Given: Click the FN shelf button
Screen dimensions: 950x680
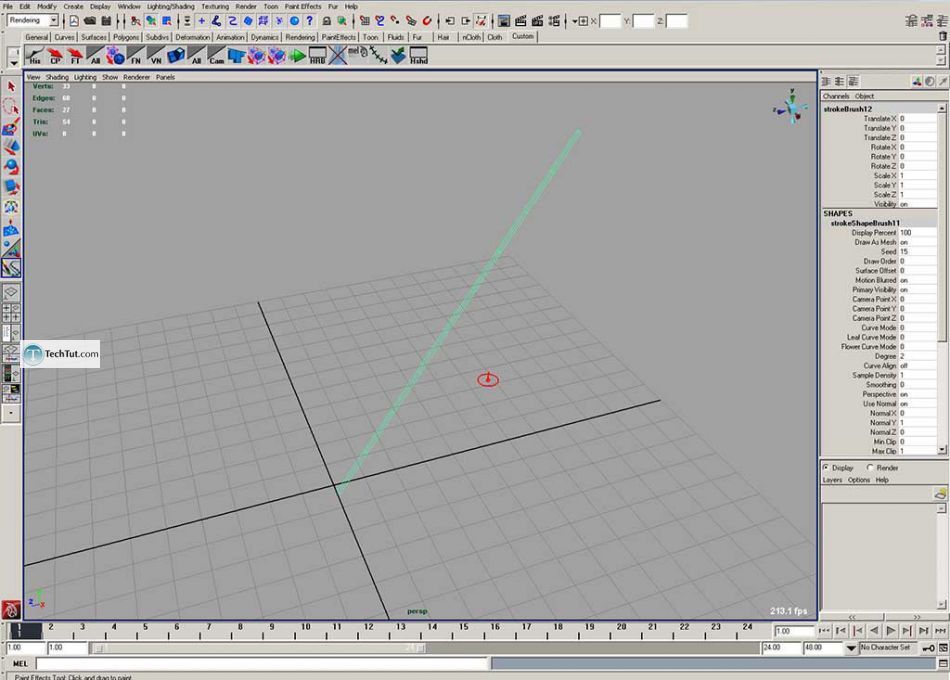Looking at the screenshot, I should point(135,56).
